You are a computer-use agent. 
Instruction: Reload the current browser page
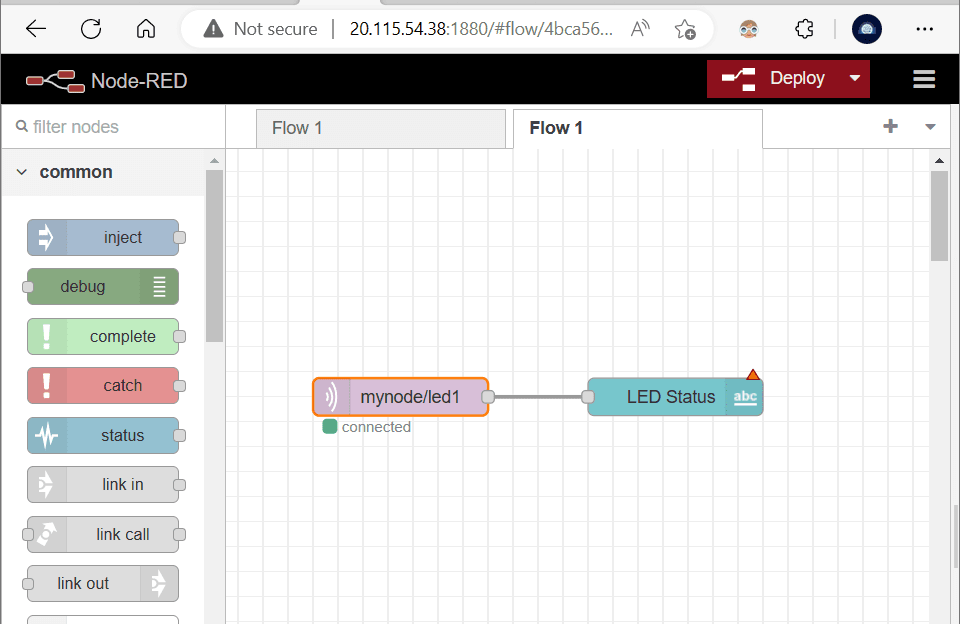point(91,29)
